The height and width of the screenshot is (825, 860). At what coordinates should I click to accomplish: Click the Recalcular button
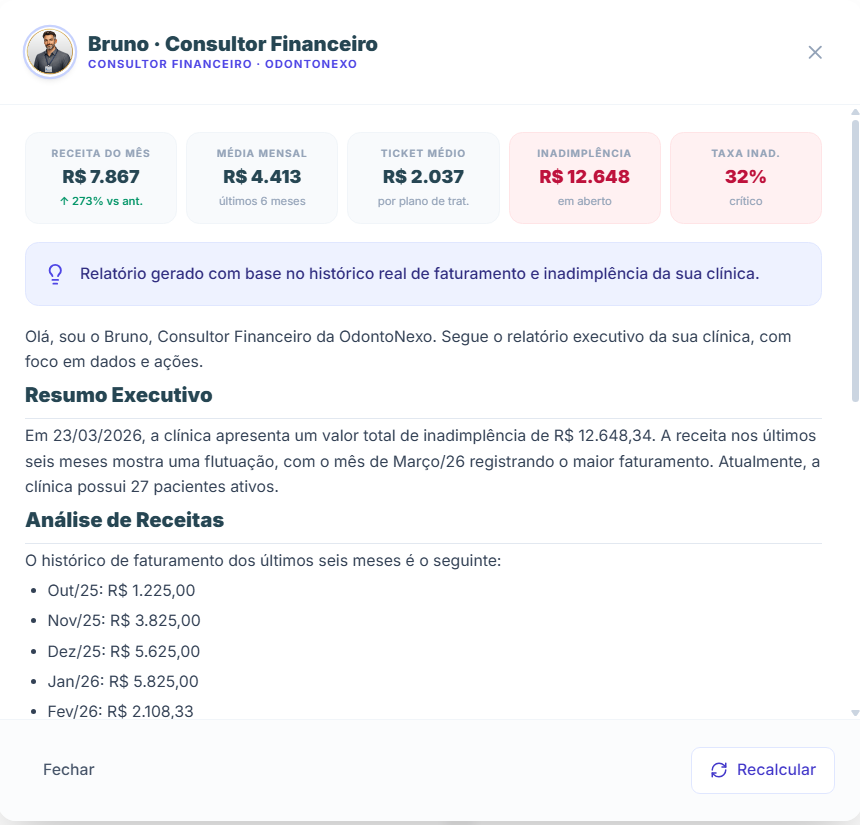tap(762, 770)
